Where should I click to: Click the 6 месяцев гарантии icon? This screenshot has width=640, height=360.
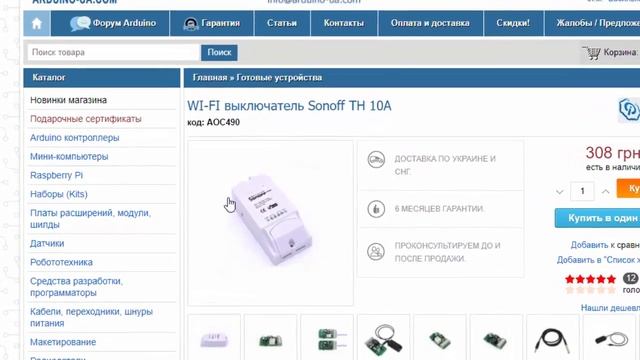tap(376, 209)
